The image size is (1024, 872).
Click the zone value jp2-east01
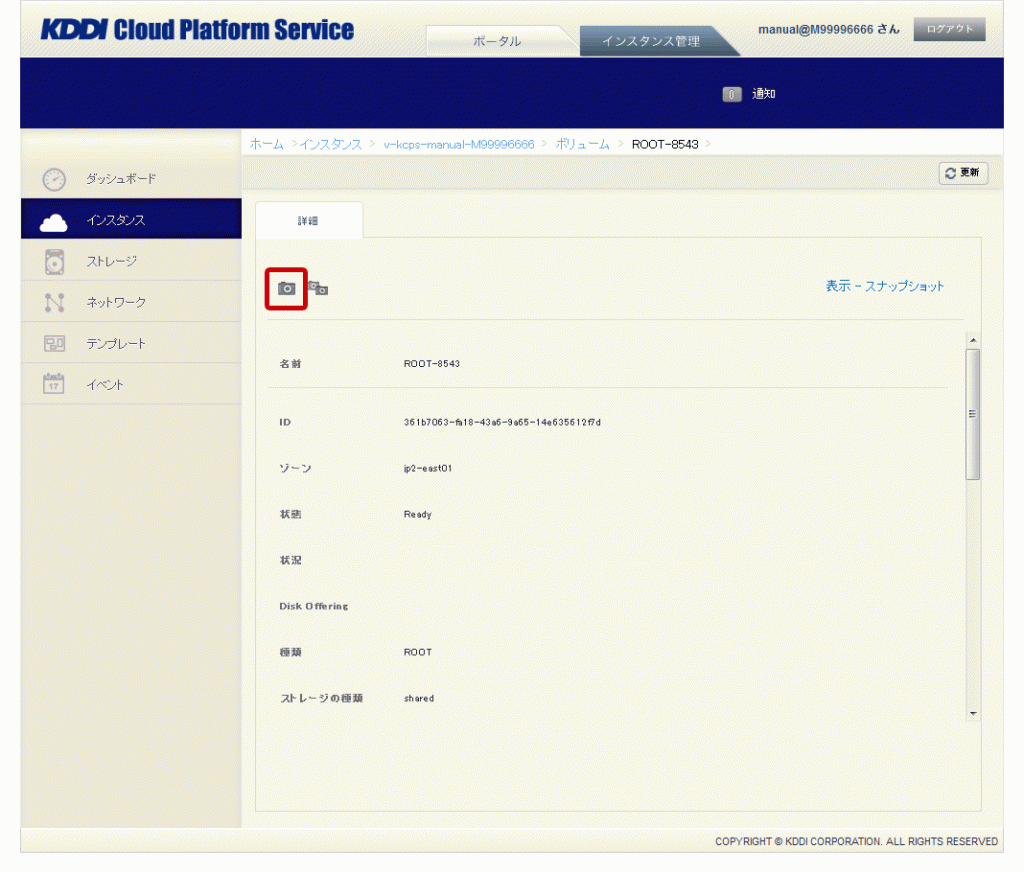tap(428, 468)
